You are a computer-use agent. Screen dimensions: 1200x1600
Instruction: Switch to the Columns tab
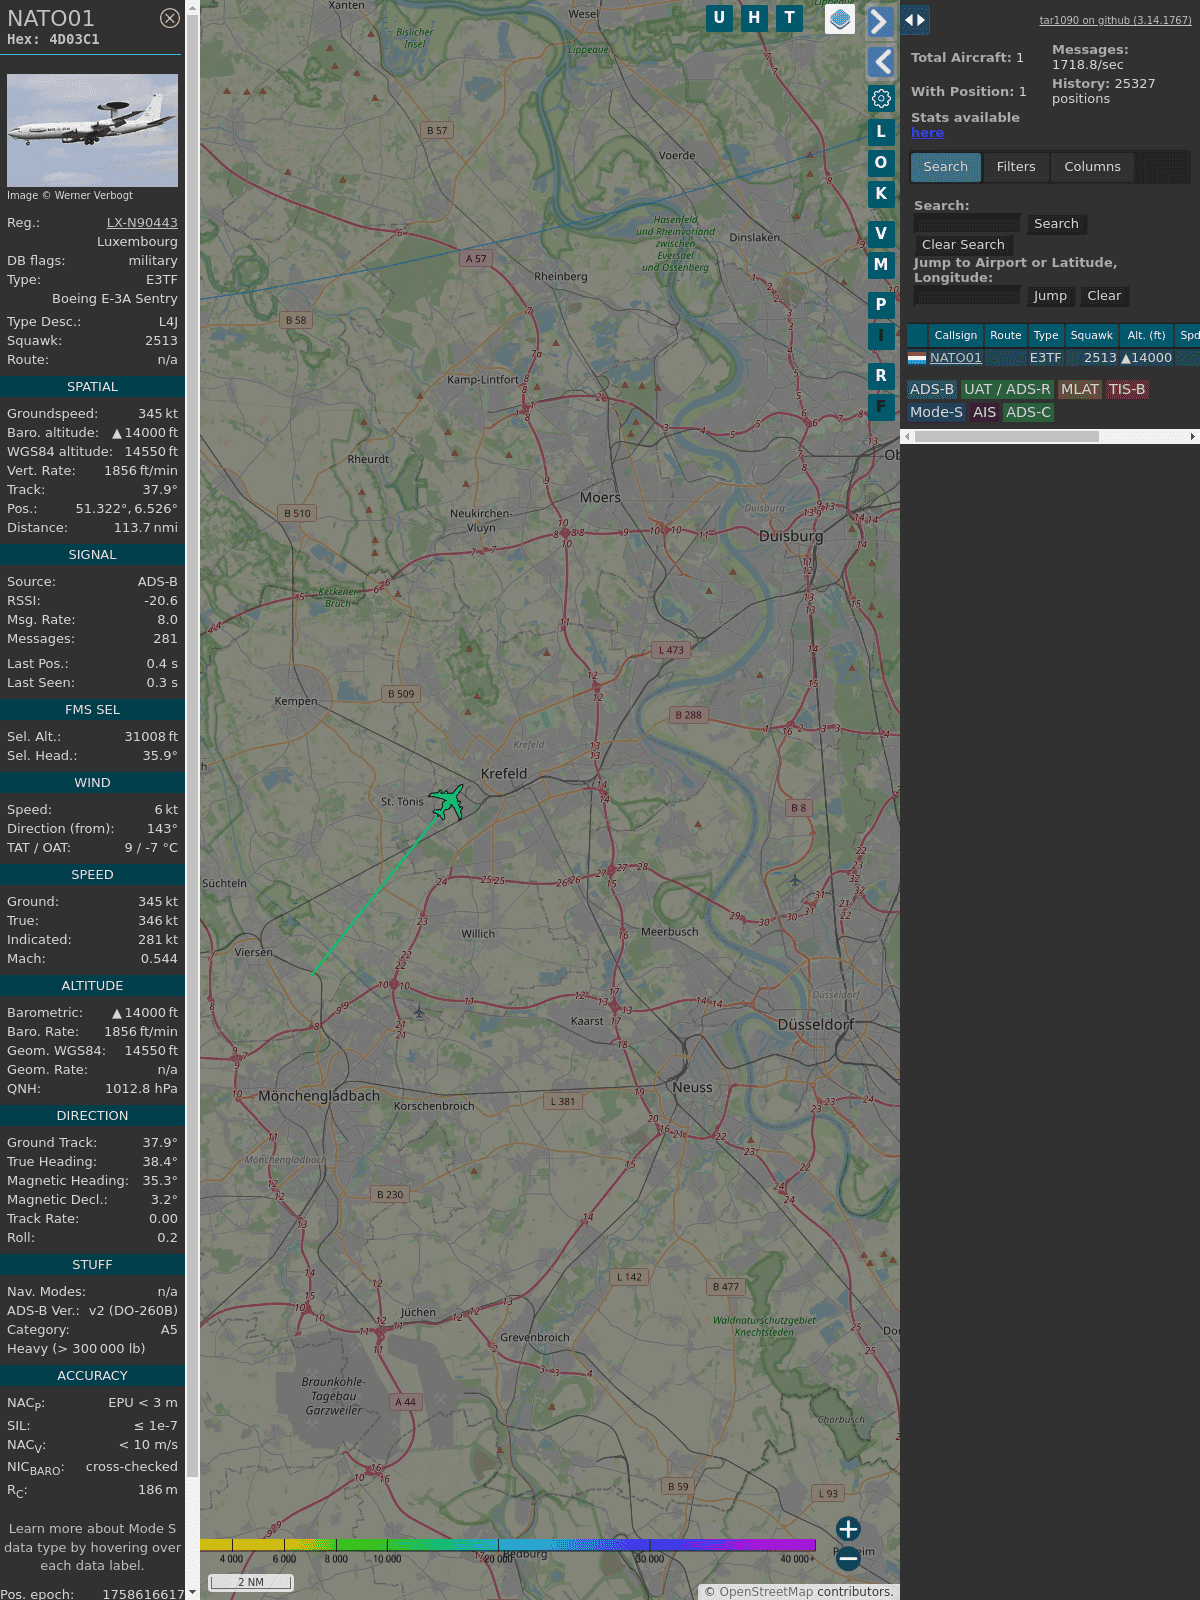coord(1092,167)
